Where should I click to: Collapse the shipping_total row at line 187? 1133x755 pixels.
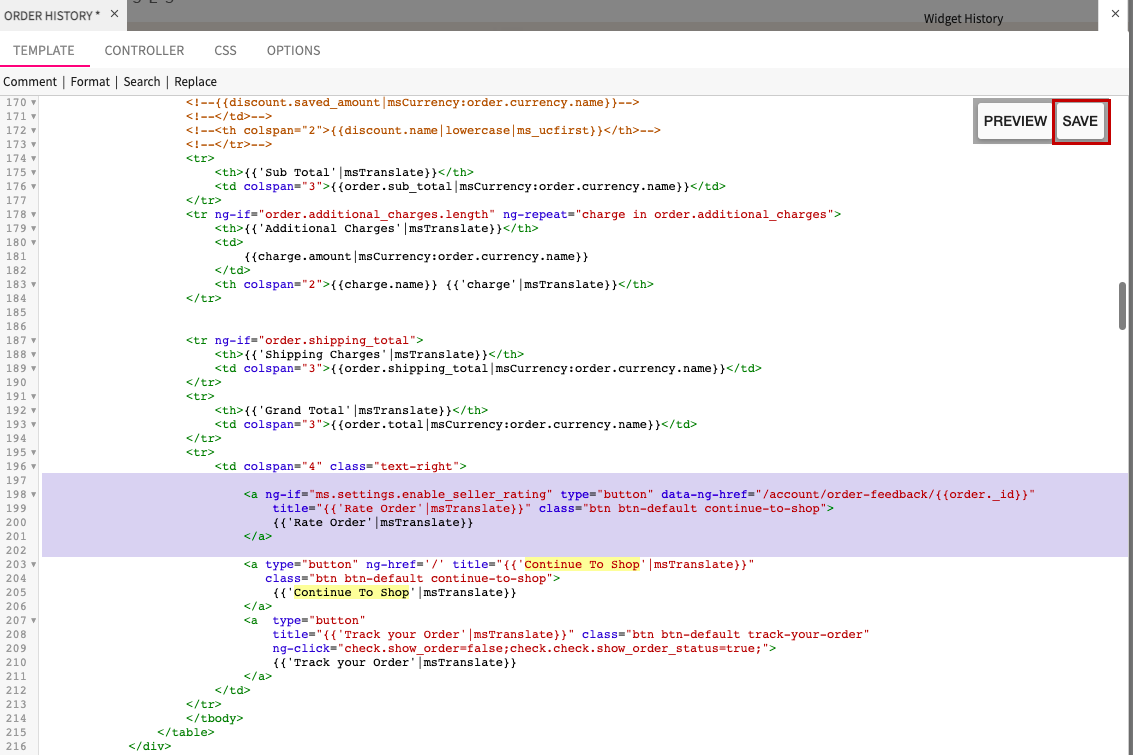[x=33, y=341]
